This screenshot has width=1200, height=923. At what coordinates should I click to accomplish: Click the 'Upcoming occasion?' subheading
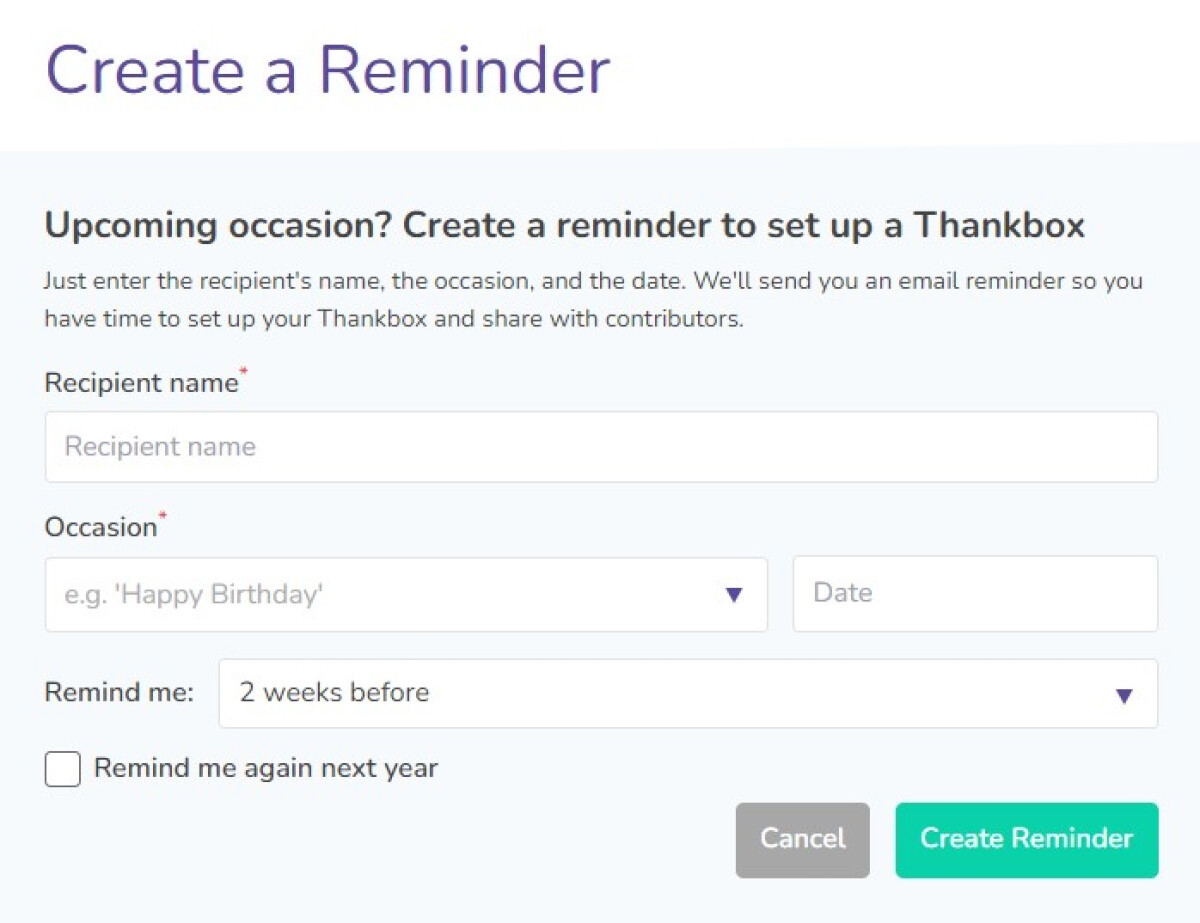[564, 226]
